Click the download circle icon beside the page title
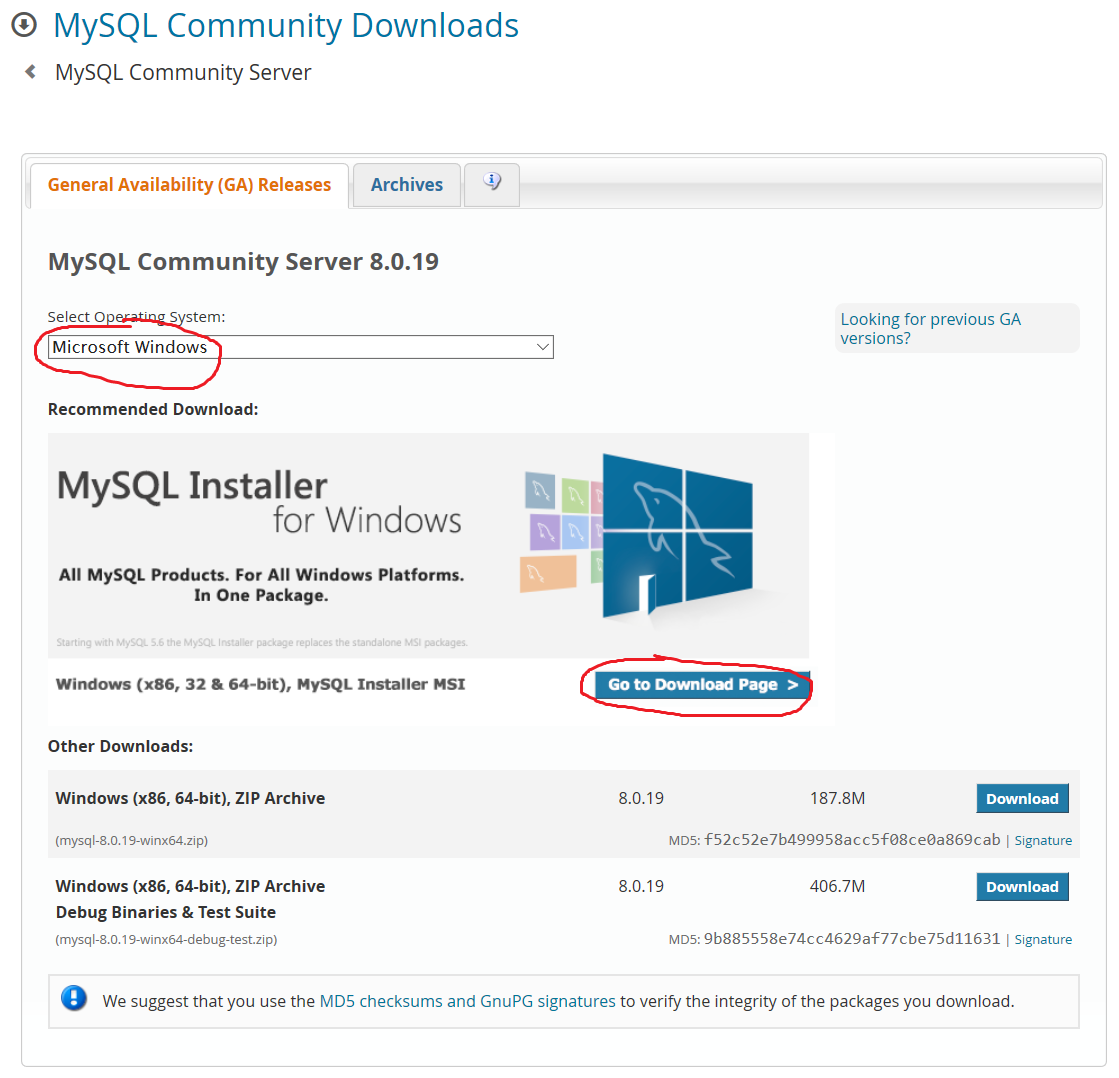 (x=24, y=25)
